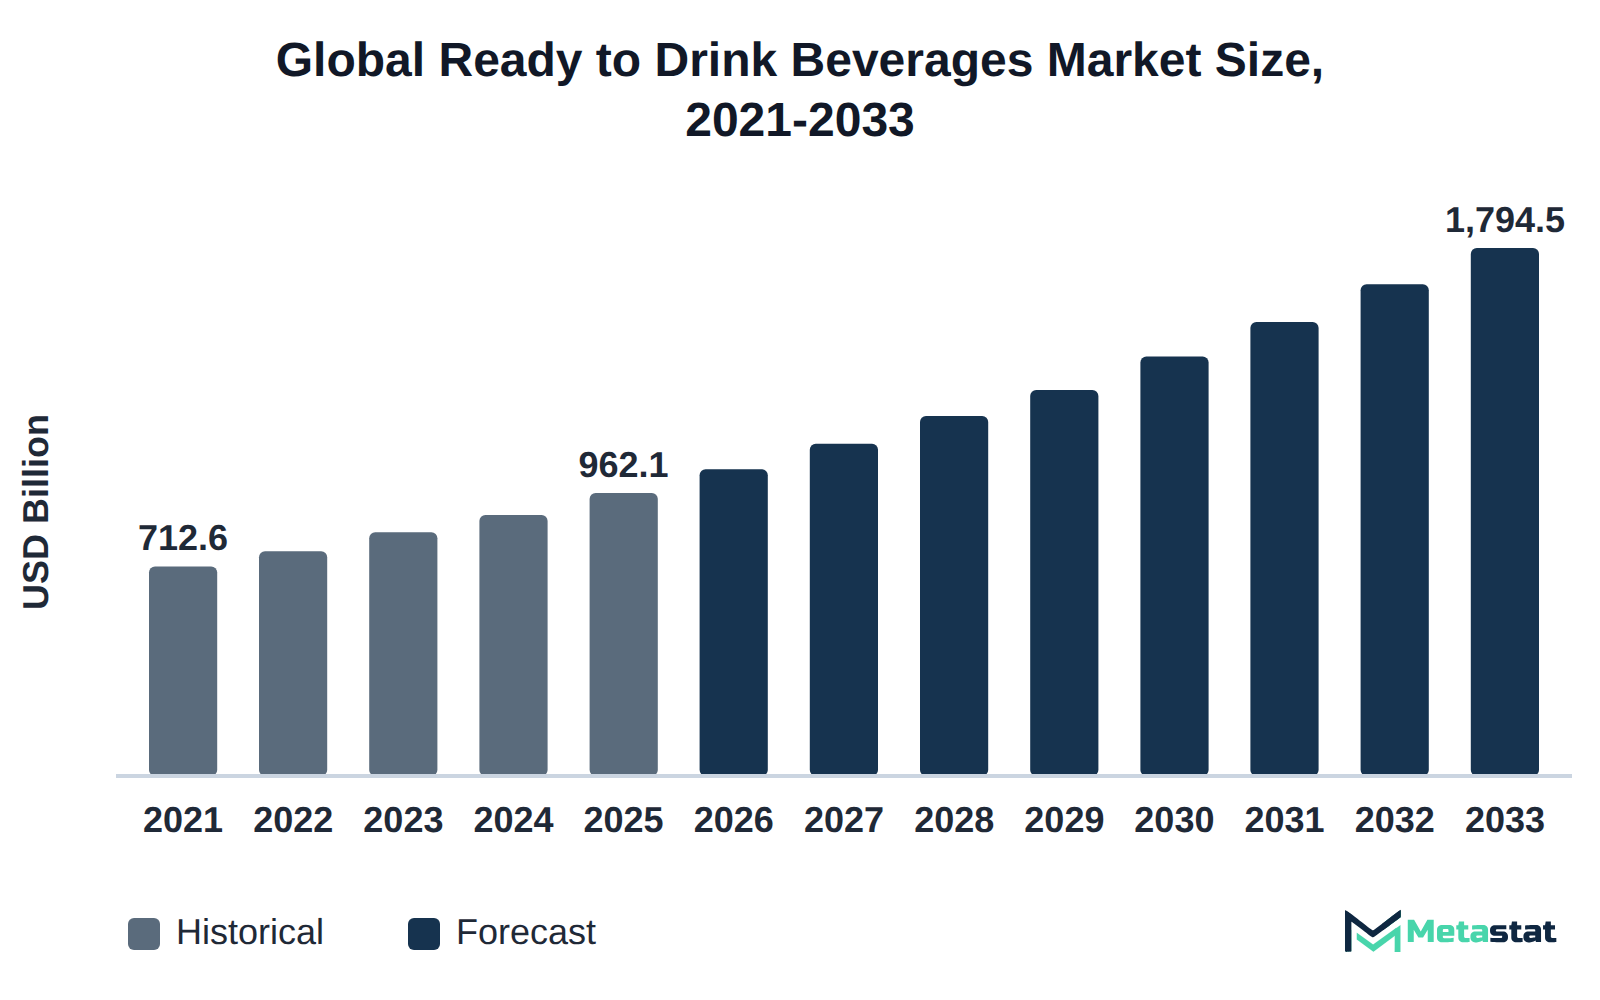Select the bar for 2024
Screen dimensions: 1600x1000
tap(513, 644)
